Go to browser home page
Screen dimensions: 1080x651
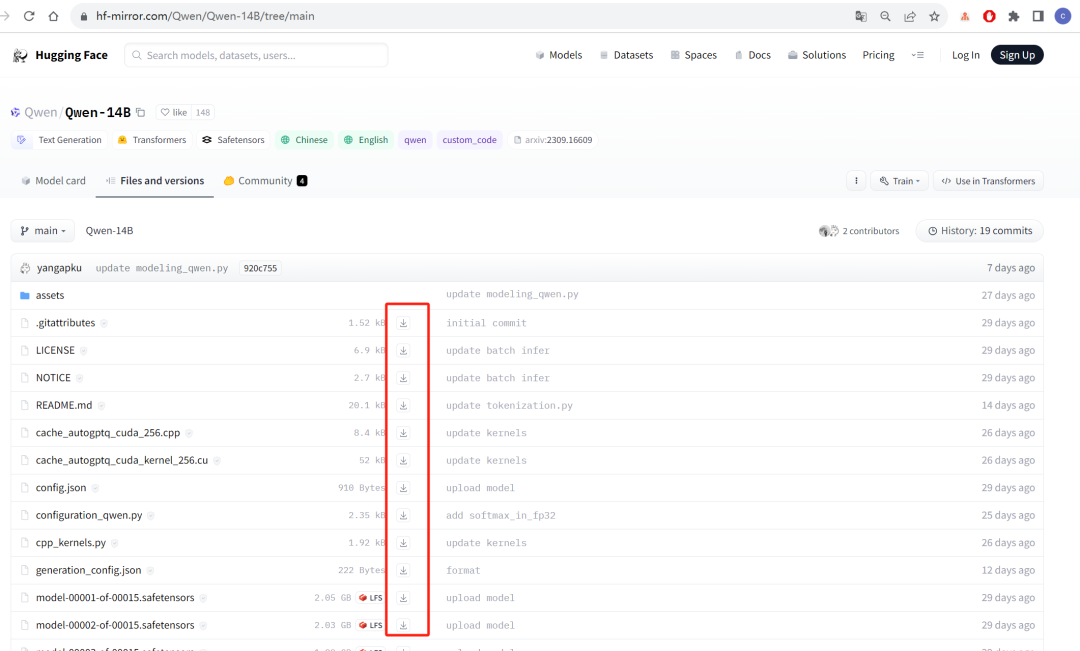click(x=53, y=16)
